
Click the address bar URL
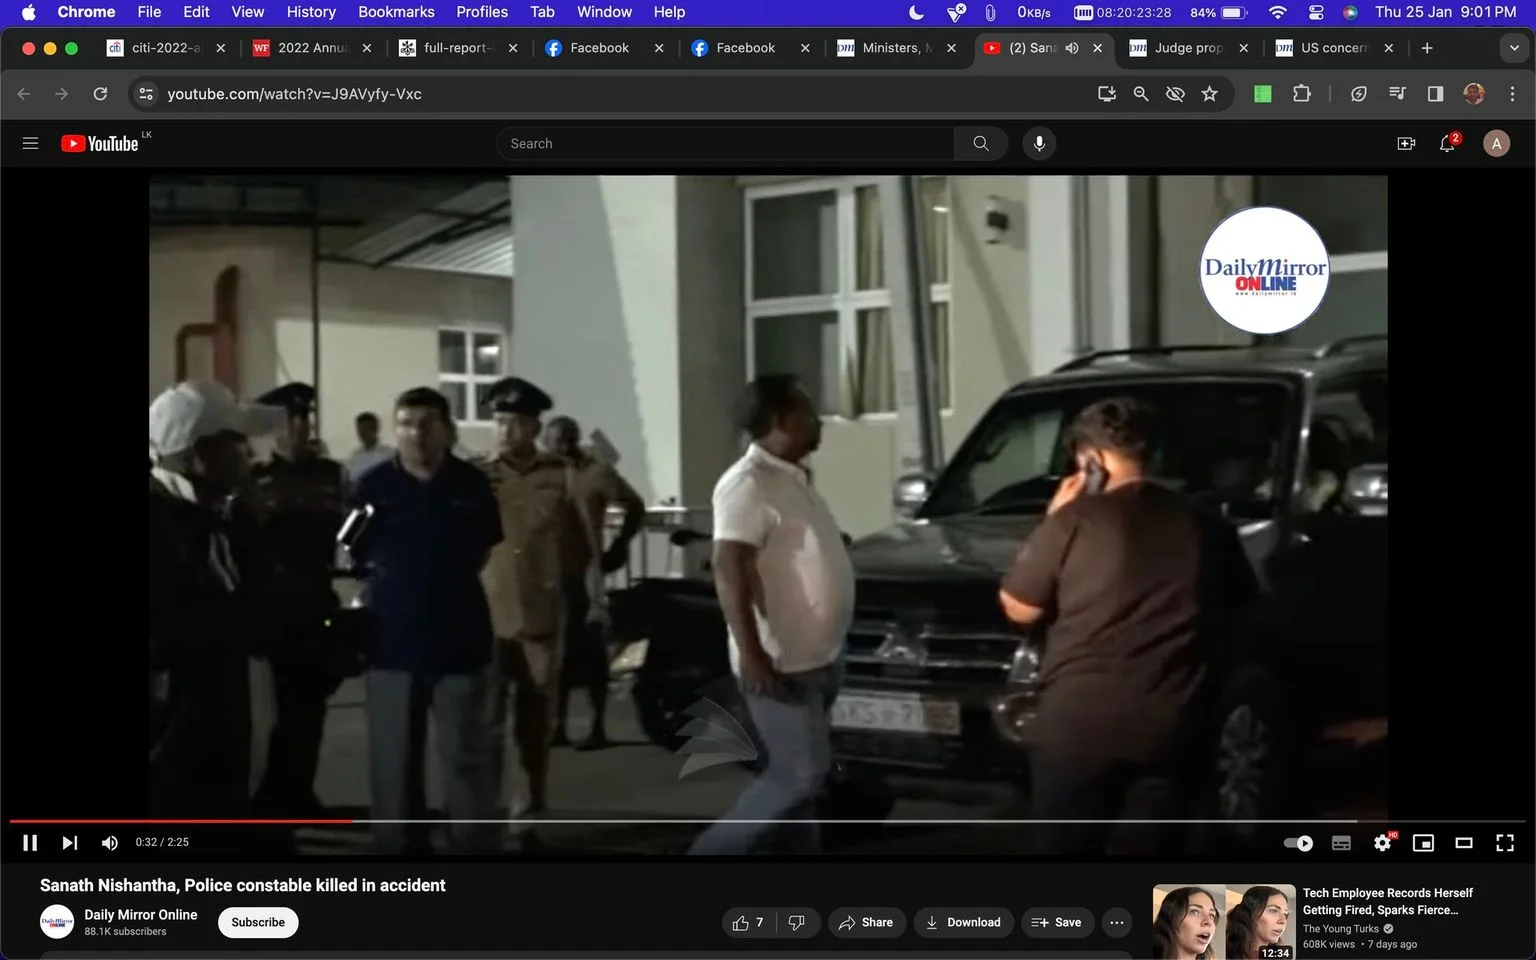coord(294,93)
